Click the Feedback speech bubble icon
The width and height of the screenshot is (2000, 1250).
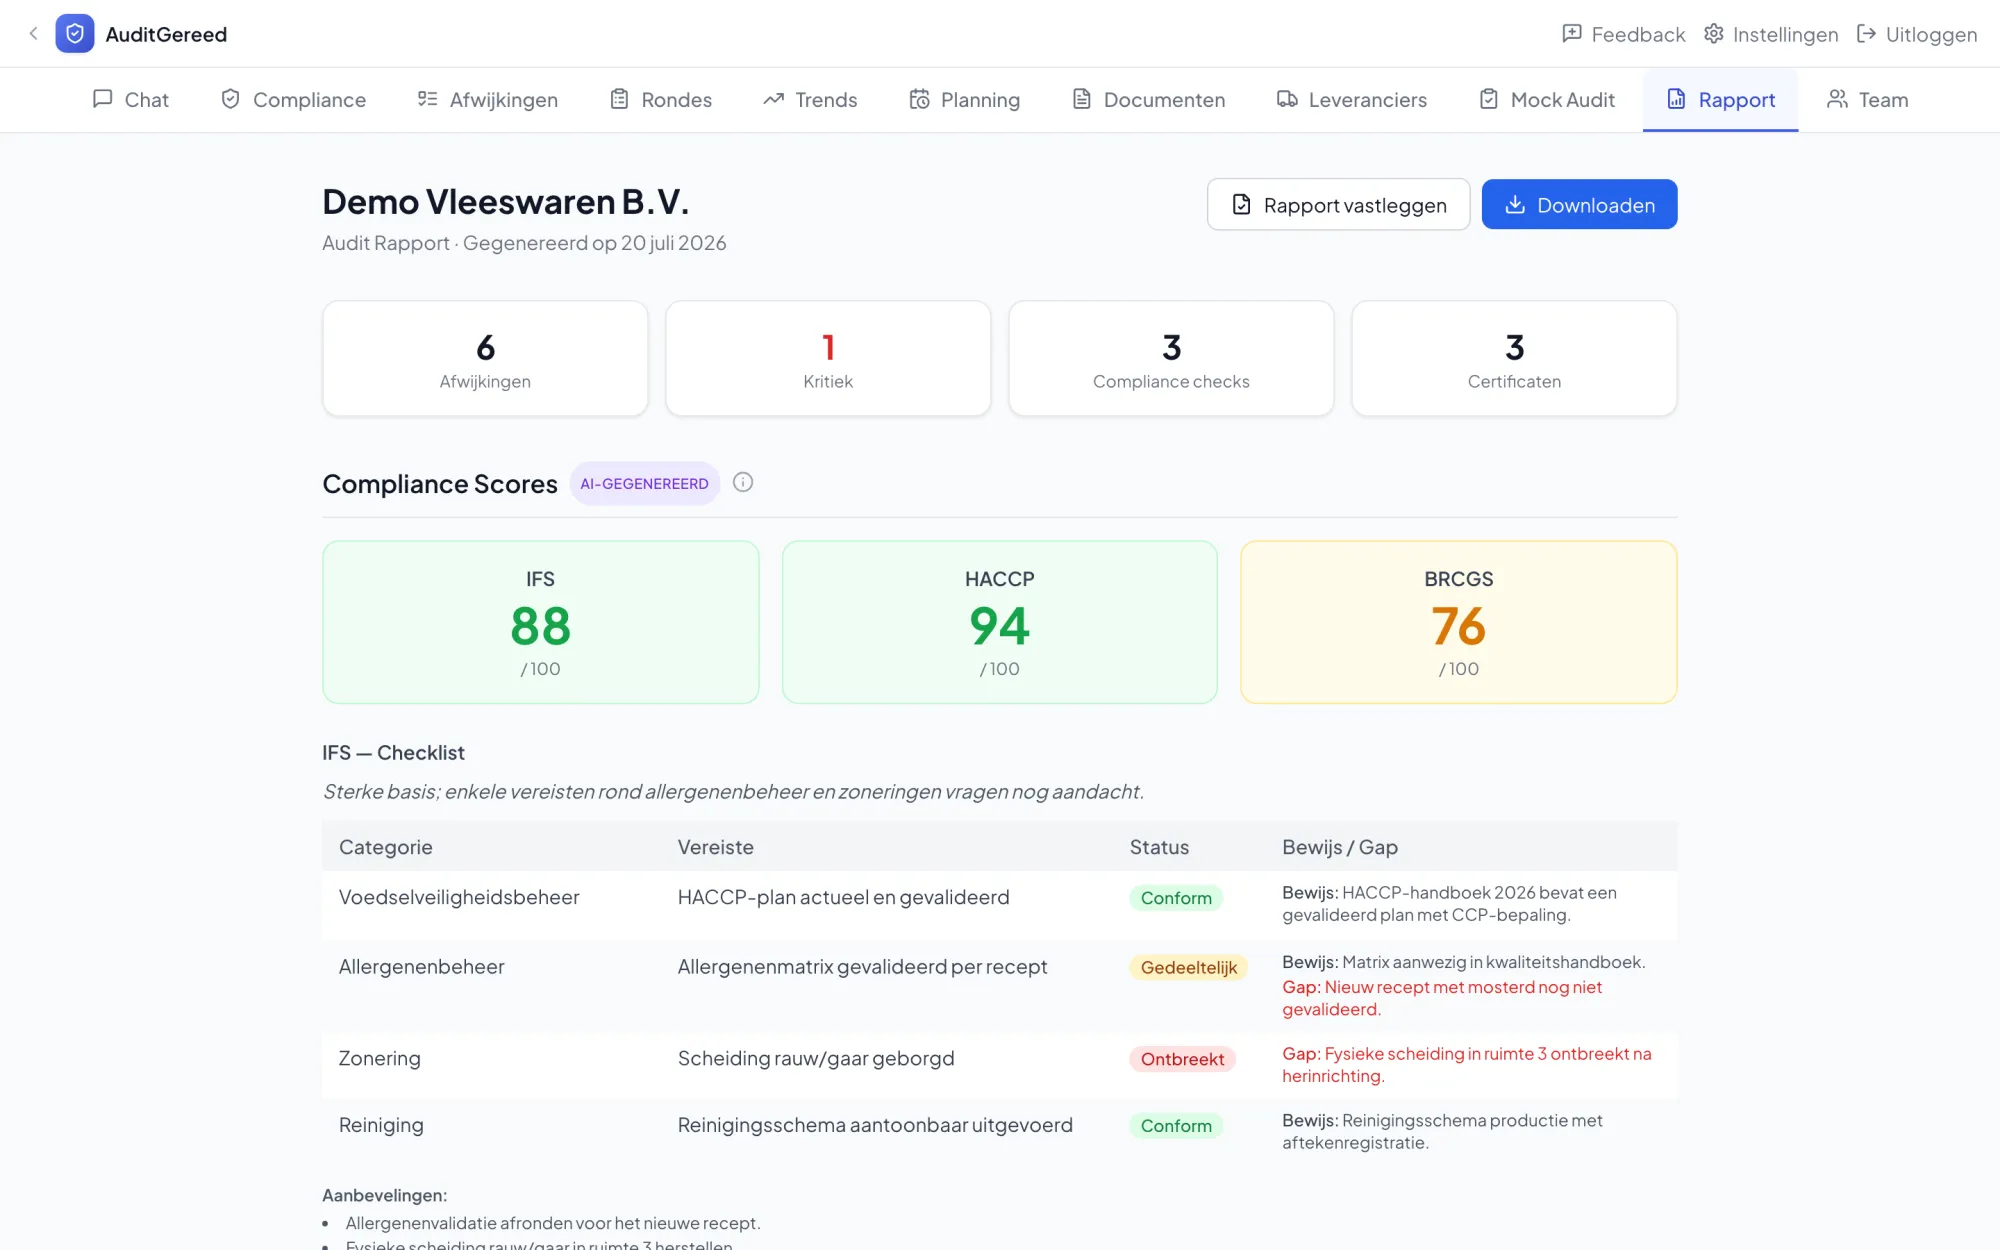pos(1572,34)
